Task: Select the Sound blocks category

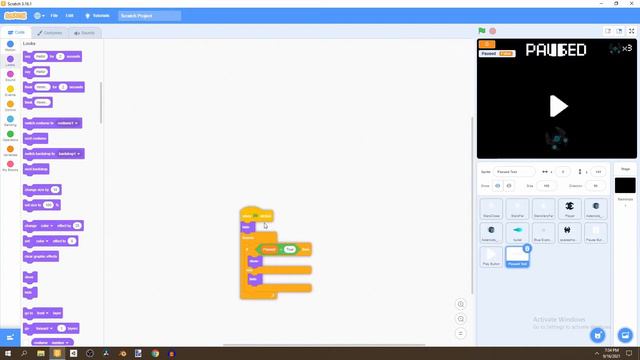Action: pos(10,76)
